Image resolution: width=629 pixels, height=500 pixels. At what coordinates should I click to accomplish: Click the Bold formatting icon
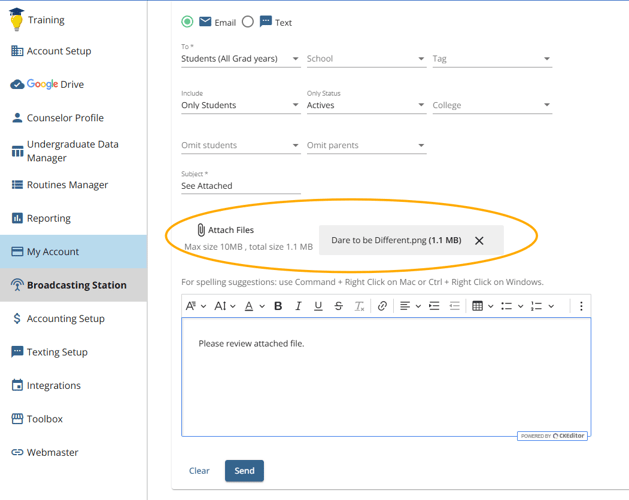[278, 306]
